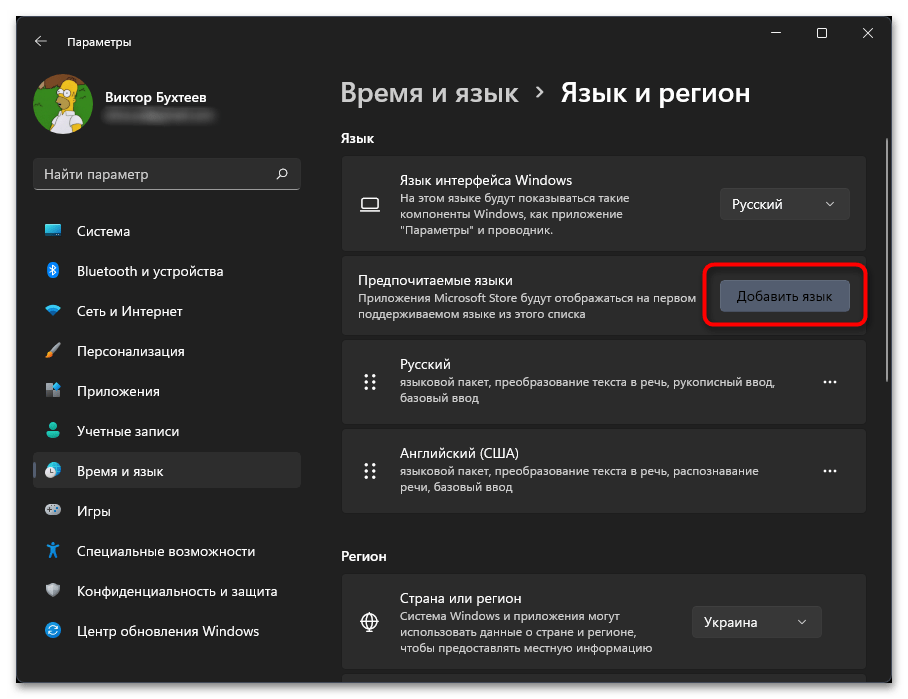The height and width of the screenshot is (699, 908).
Task: Open the Украина country dropdown
Action: (x=756, y=622)
